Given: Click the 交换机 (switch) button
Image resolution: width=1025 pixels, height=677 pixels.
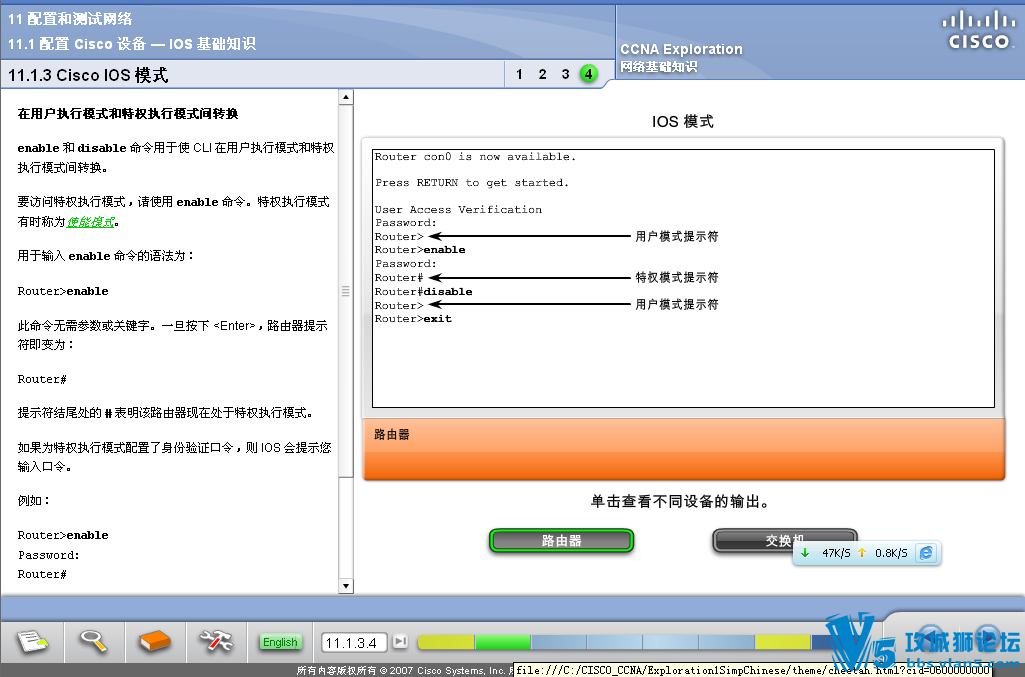Looking at the screenshot, I should pyautogui.click(x=784, y=540).
